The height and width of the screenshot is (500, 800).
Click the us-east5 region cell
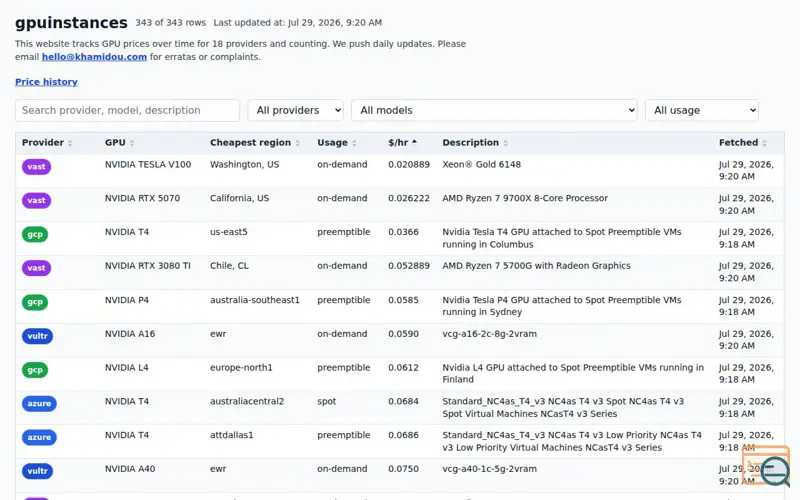(229, 232)
